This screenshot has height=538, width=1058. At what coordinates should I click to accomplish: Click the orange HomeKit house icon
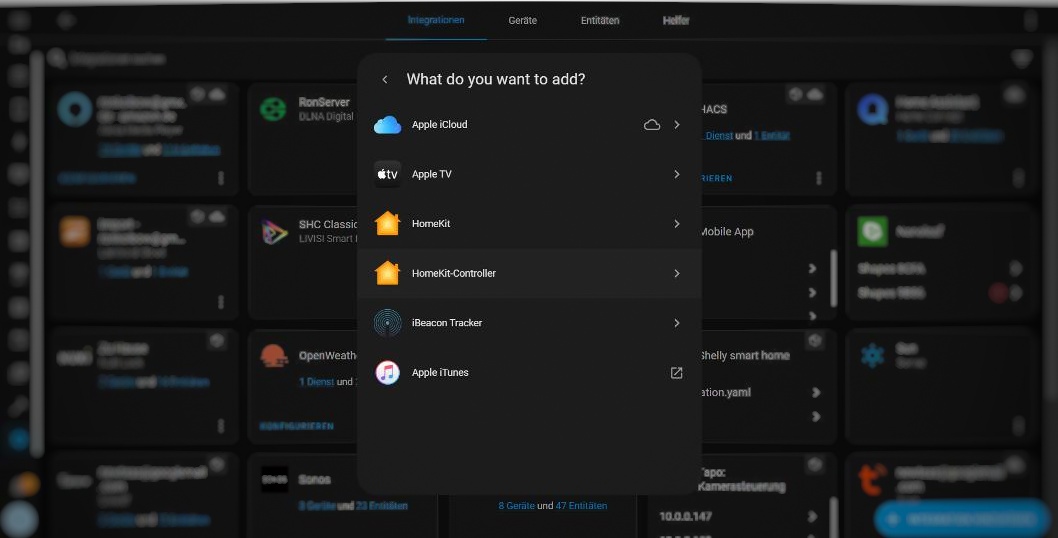point(387,223)
